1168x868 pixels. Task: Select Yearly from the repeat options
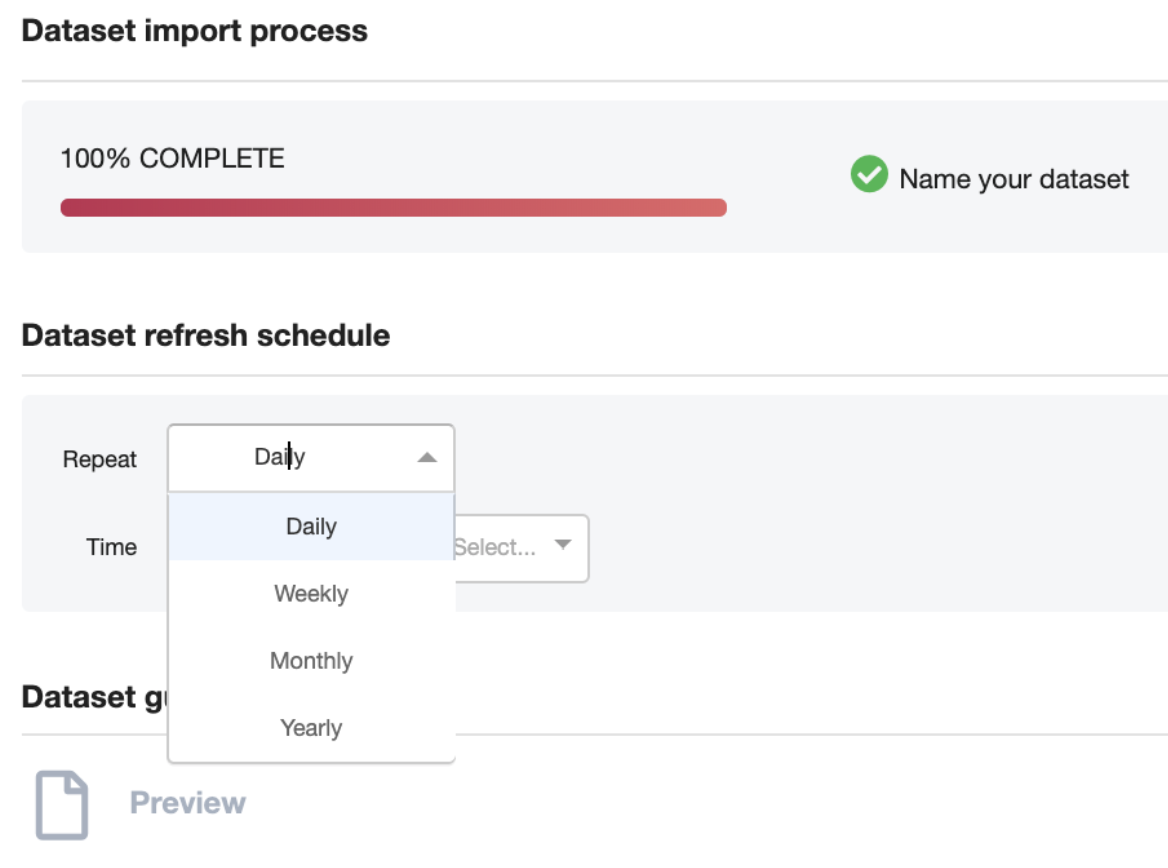point(311,728)
